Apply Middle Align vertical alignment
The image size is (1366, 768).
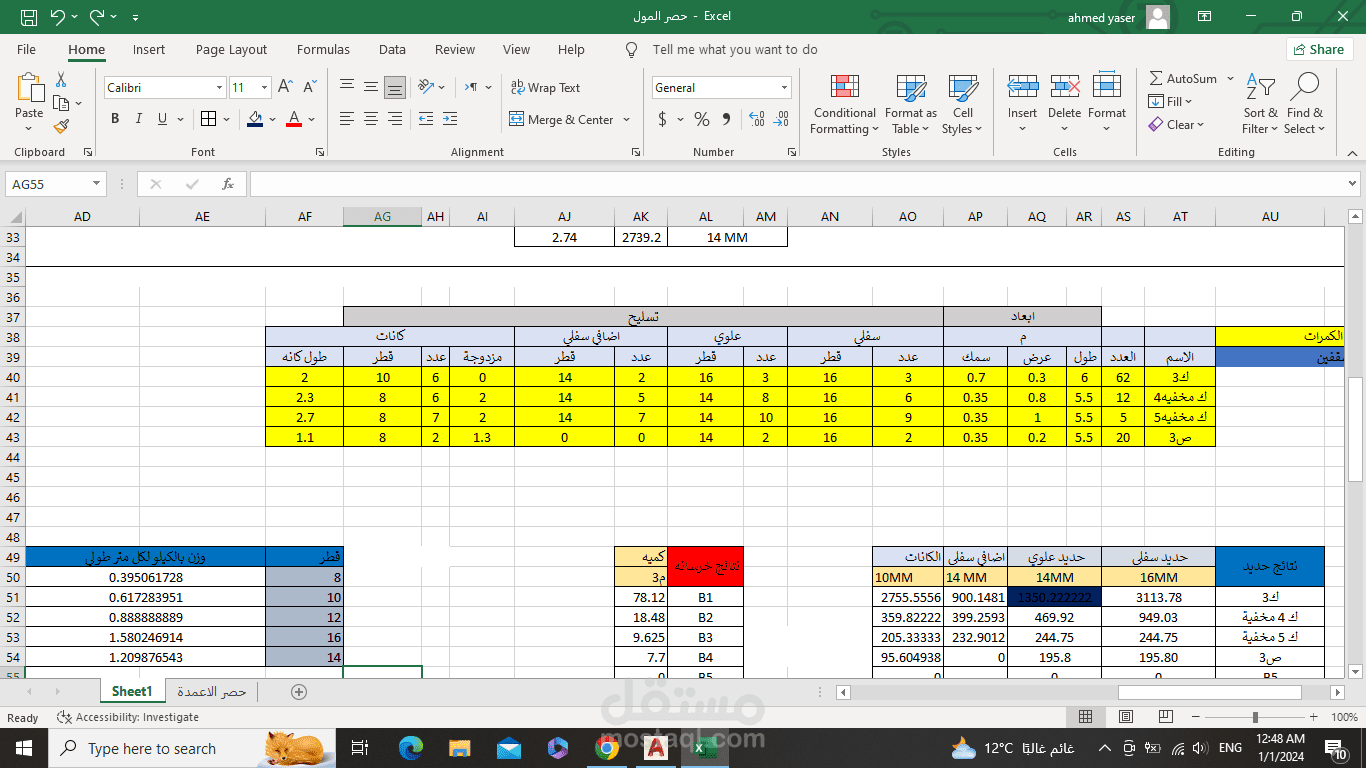371,87
